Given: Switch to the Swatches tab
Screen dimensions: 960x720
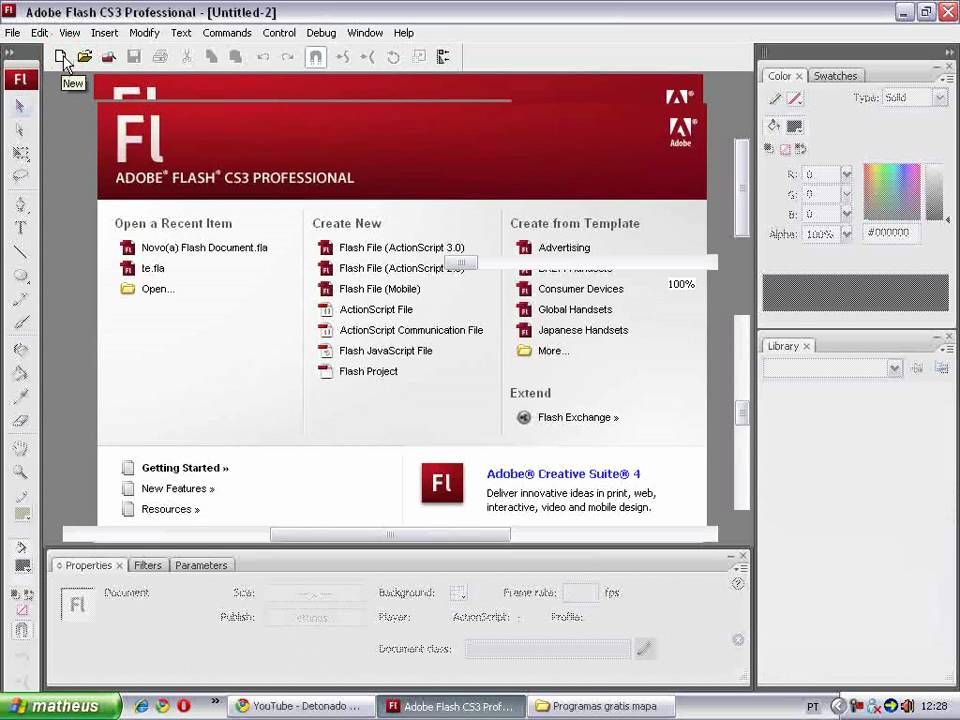Looking at the screenshot, I should [835, 76].
